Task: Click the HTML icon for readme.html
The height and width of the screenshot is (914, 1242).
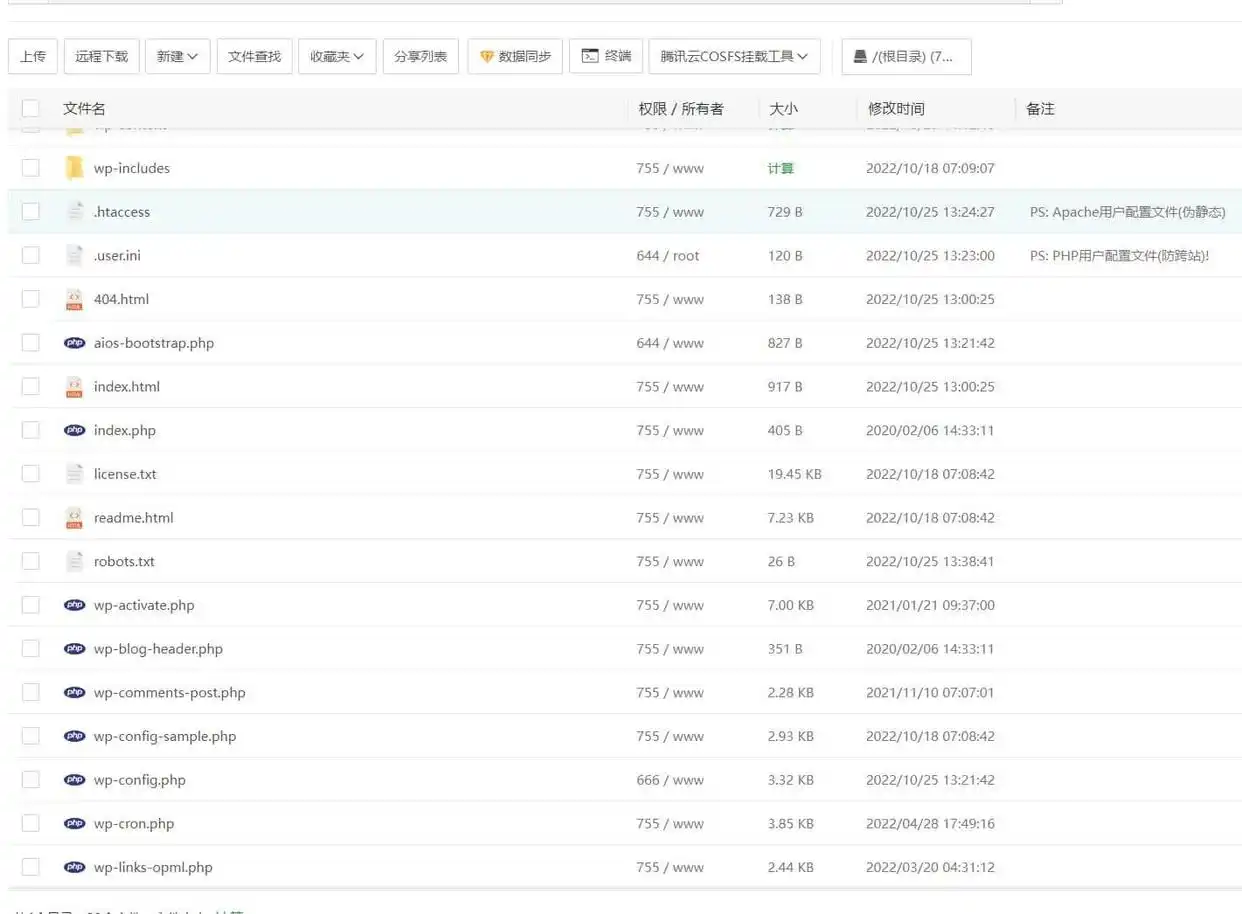Action: [74, 518]
